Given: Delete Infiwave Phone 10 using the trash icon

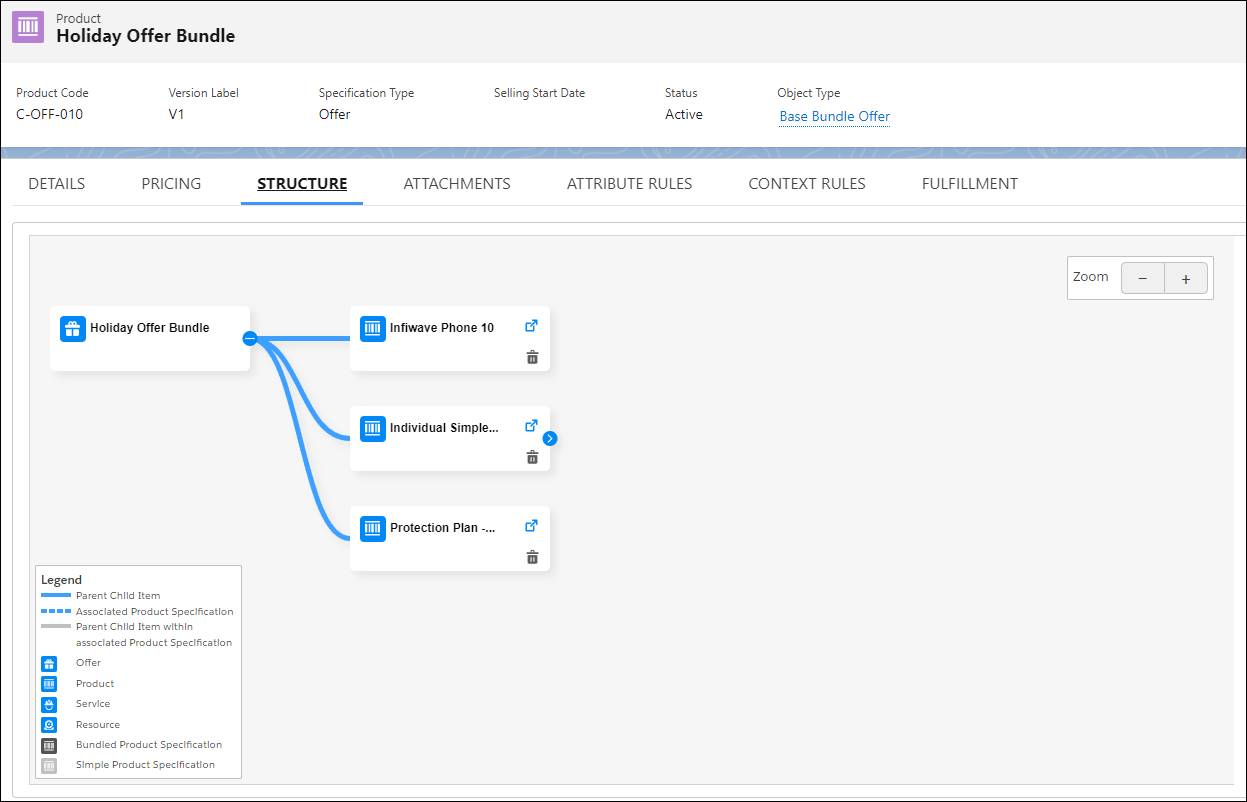Looking at the screenshot, I should 532,356.
